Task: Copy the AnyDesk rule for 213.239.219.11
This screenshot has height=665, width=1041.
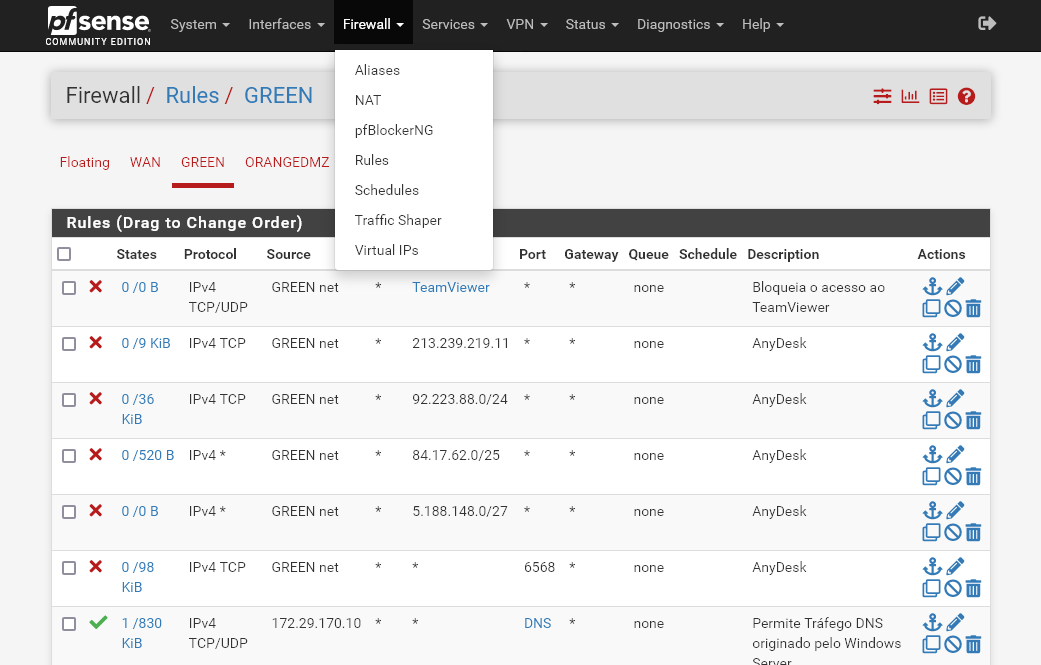Action: pos(931,364)
